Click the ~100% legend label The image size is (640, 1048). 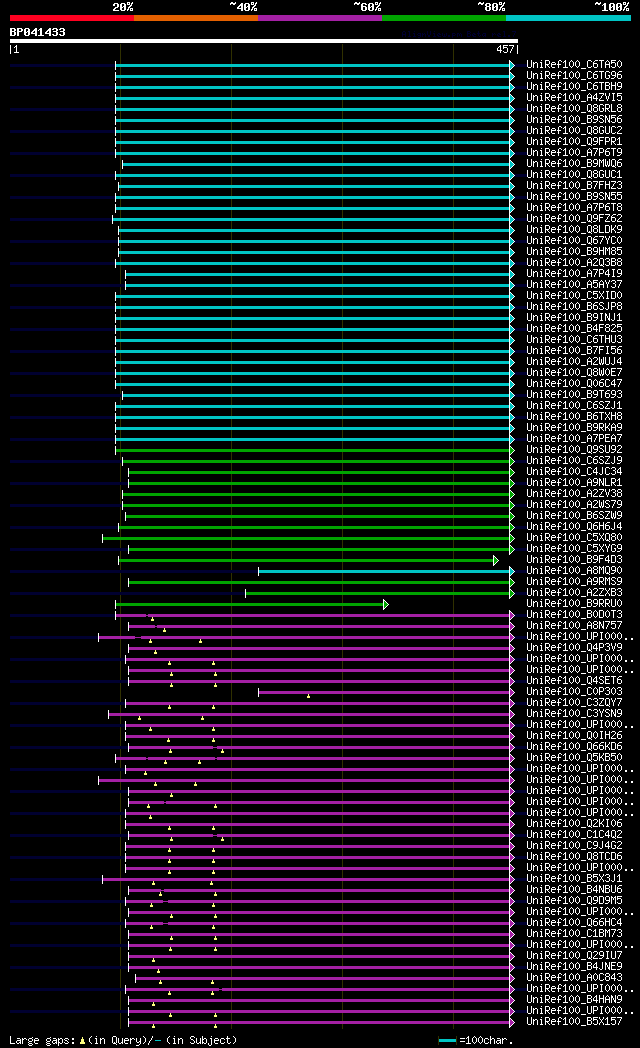pyautogui.click(x=612, y=7)
